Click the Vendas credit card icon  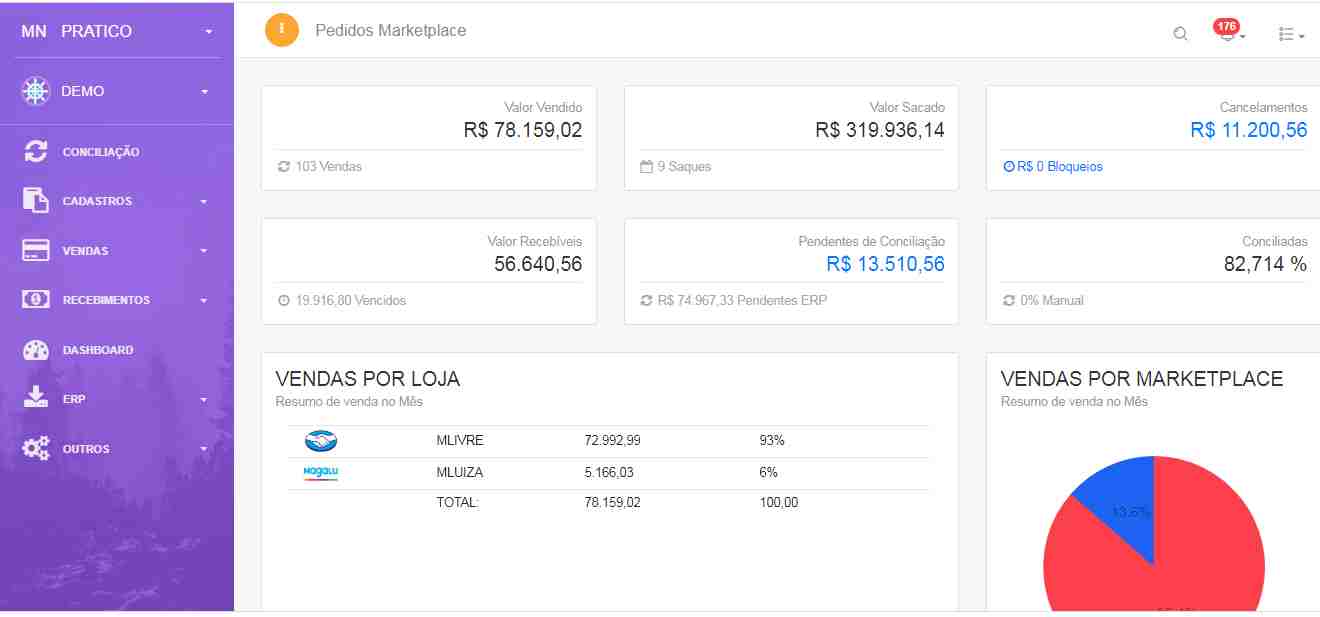tap(35, 250)
